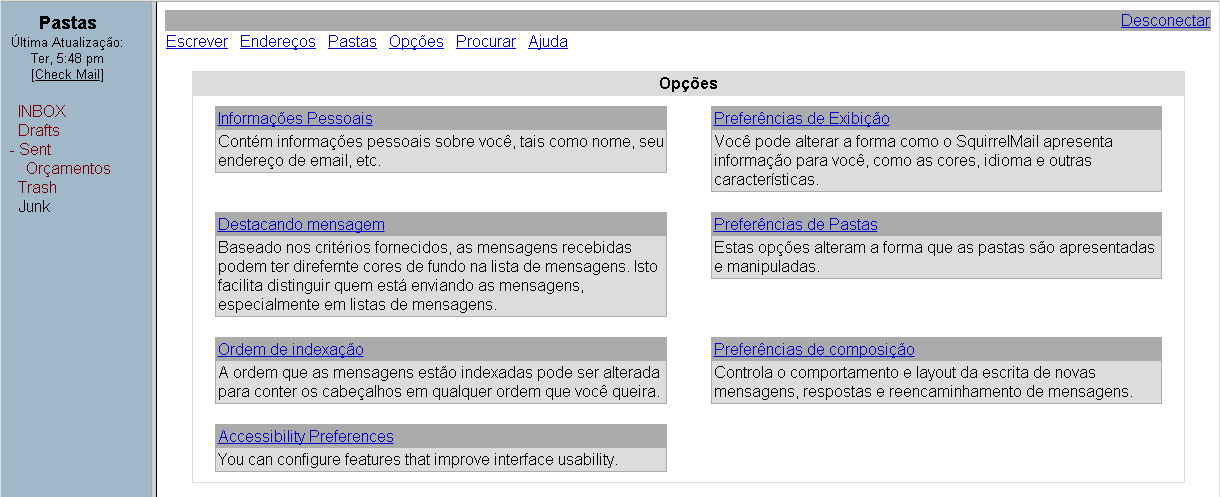Open the Drafts folder
The width and height of the screenshot is (1220, 497).
(x=39, y=130)
